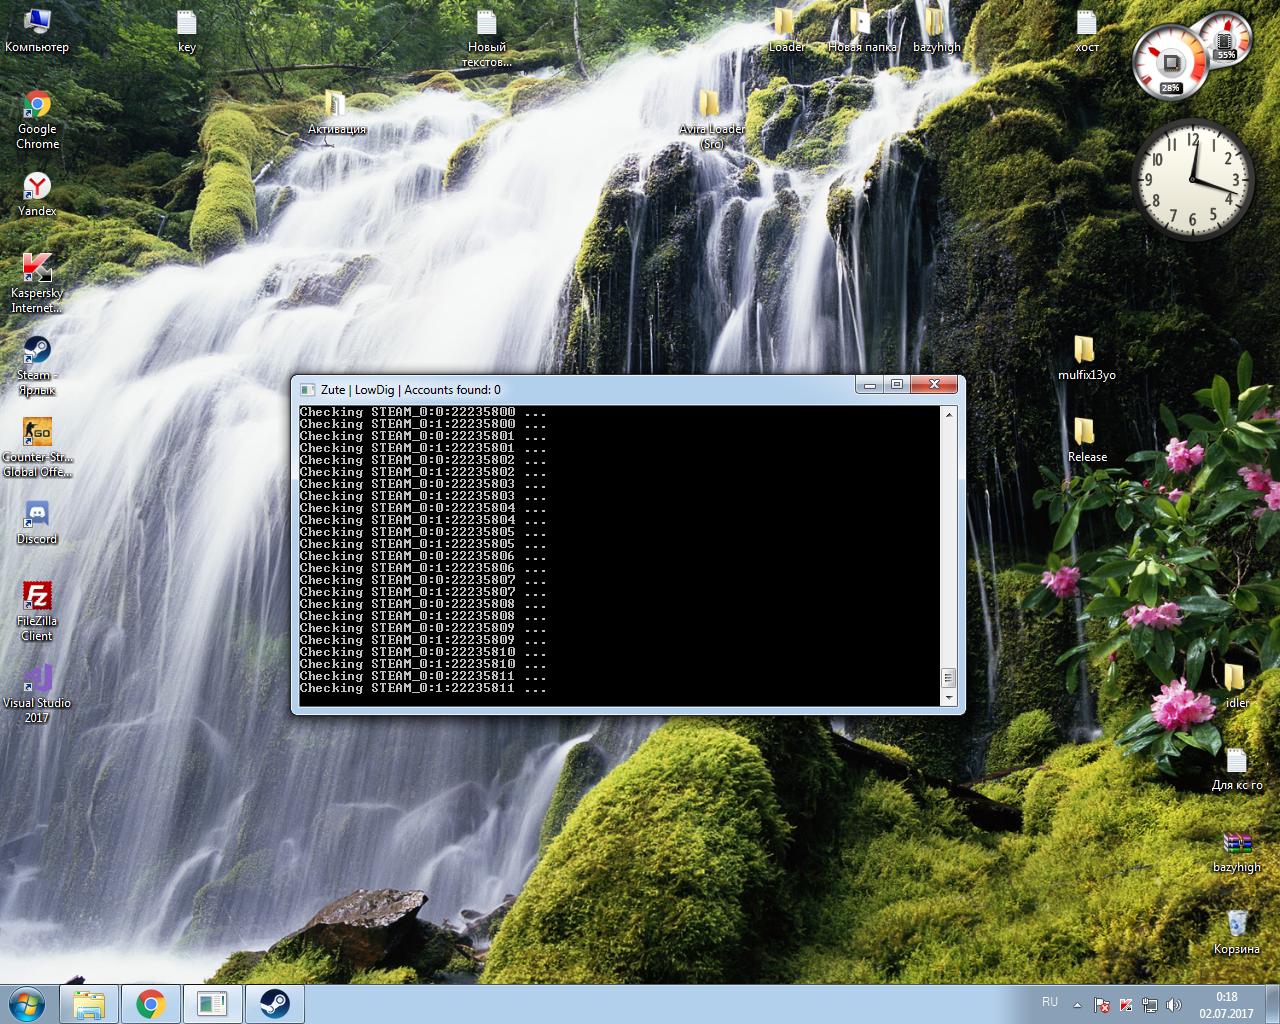
Task: Launch Yandex browser from desktop
Action: pyautogui.click(x=37, y=187)
